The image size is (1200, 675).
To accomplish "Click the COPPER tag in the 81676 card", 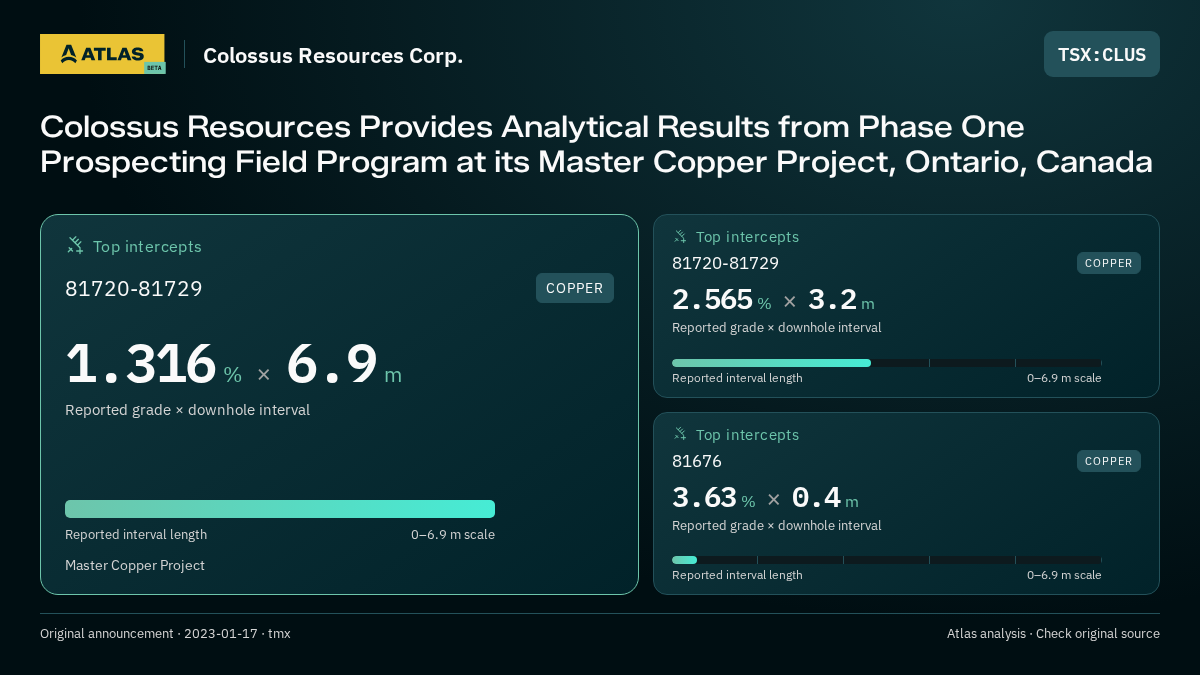I will coord(1109,461).
